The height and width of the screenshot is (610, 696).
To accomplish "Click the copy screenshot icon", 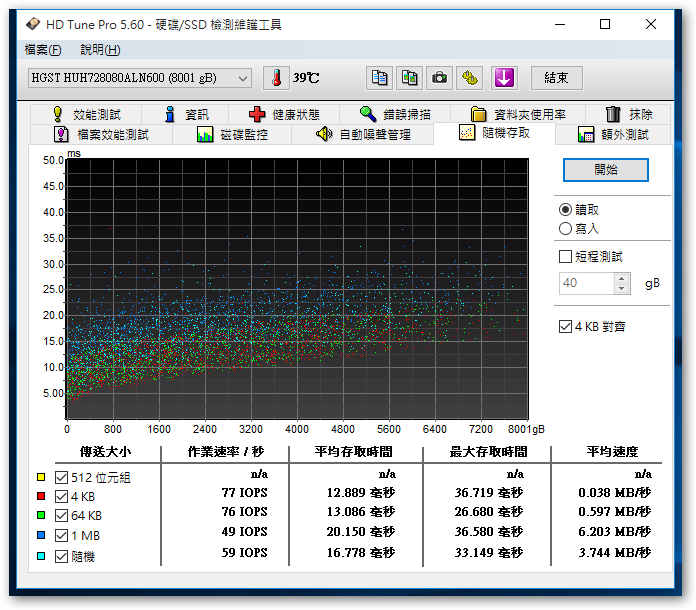I will click(x=409, y=78).
